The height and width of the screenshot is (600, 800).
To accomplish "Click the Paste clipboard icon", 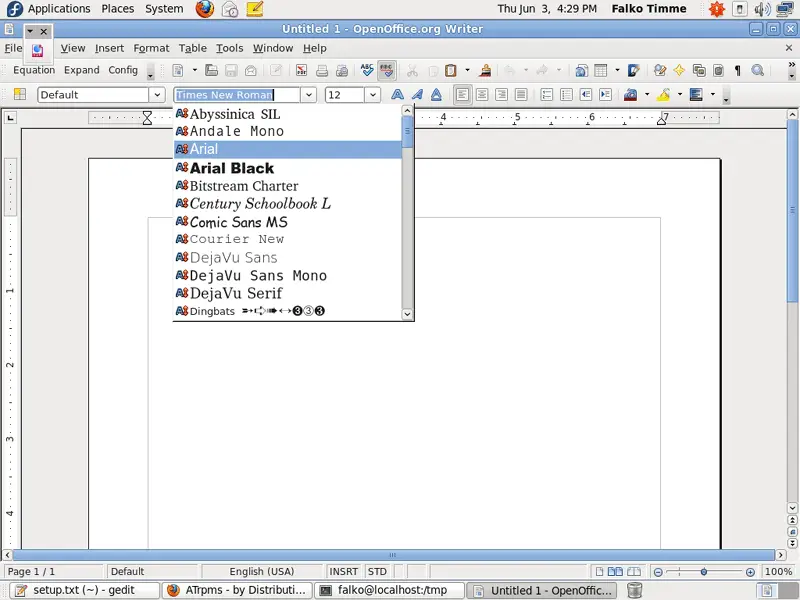I will point(451,70).
